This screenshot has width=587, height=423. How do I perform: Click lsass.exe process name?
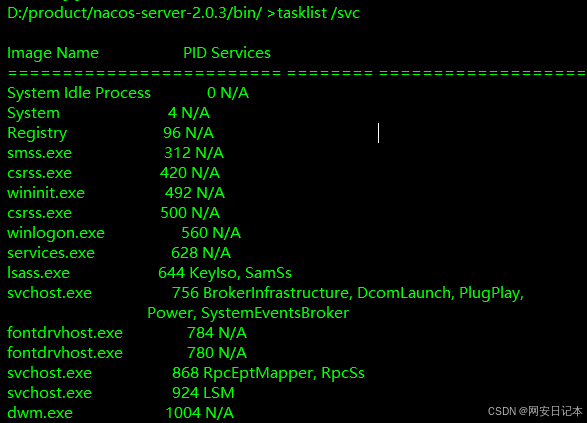pyautogui.click(x=38, y=273)
